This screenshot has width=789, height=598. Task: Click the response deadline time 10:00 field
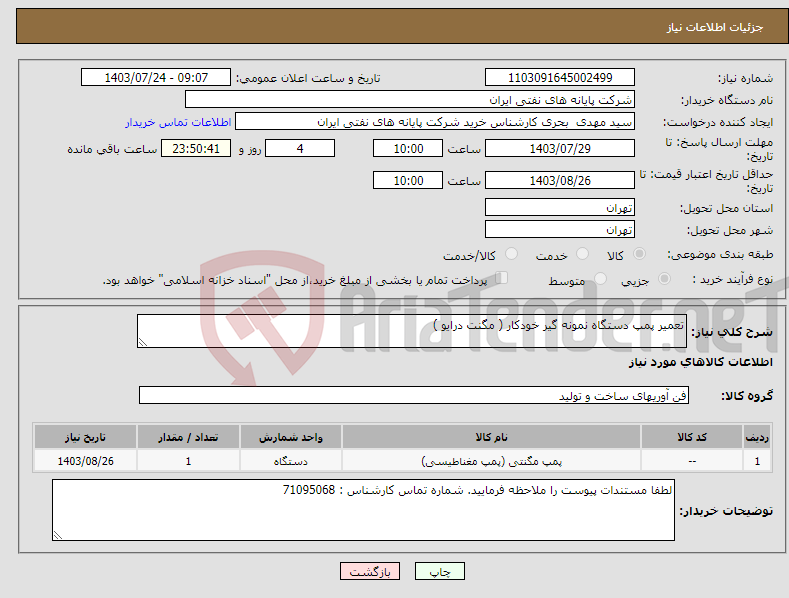tap(408, 148)
